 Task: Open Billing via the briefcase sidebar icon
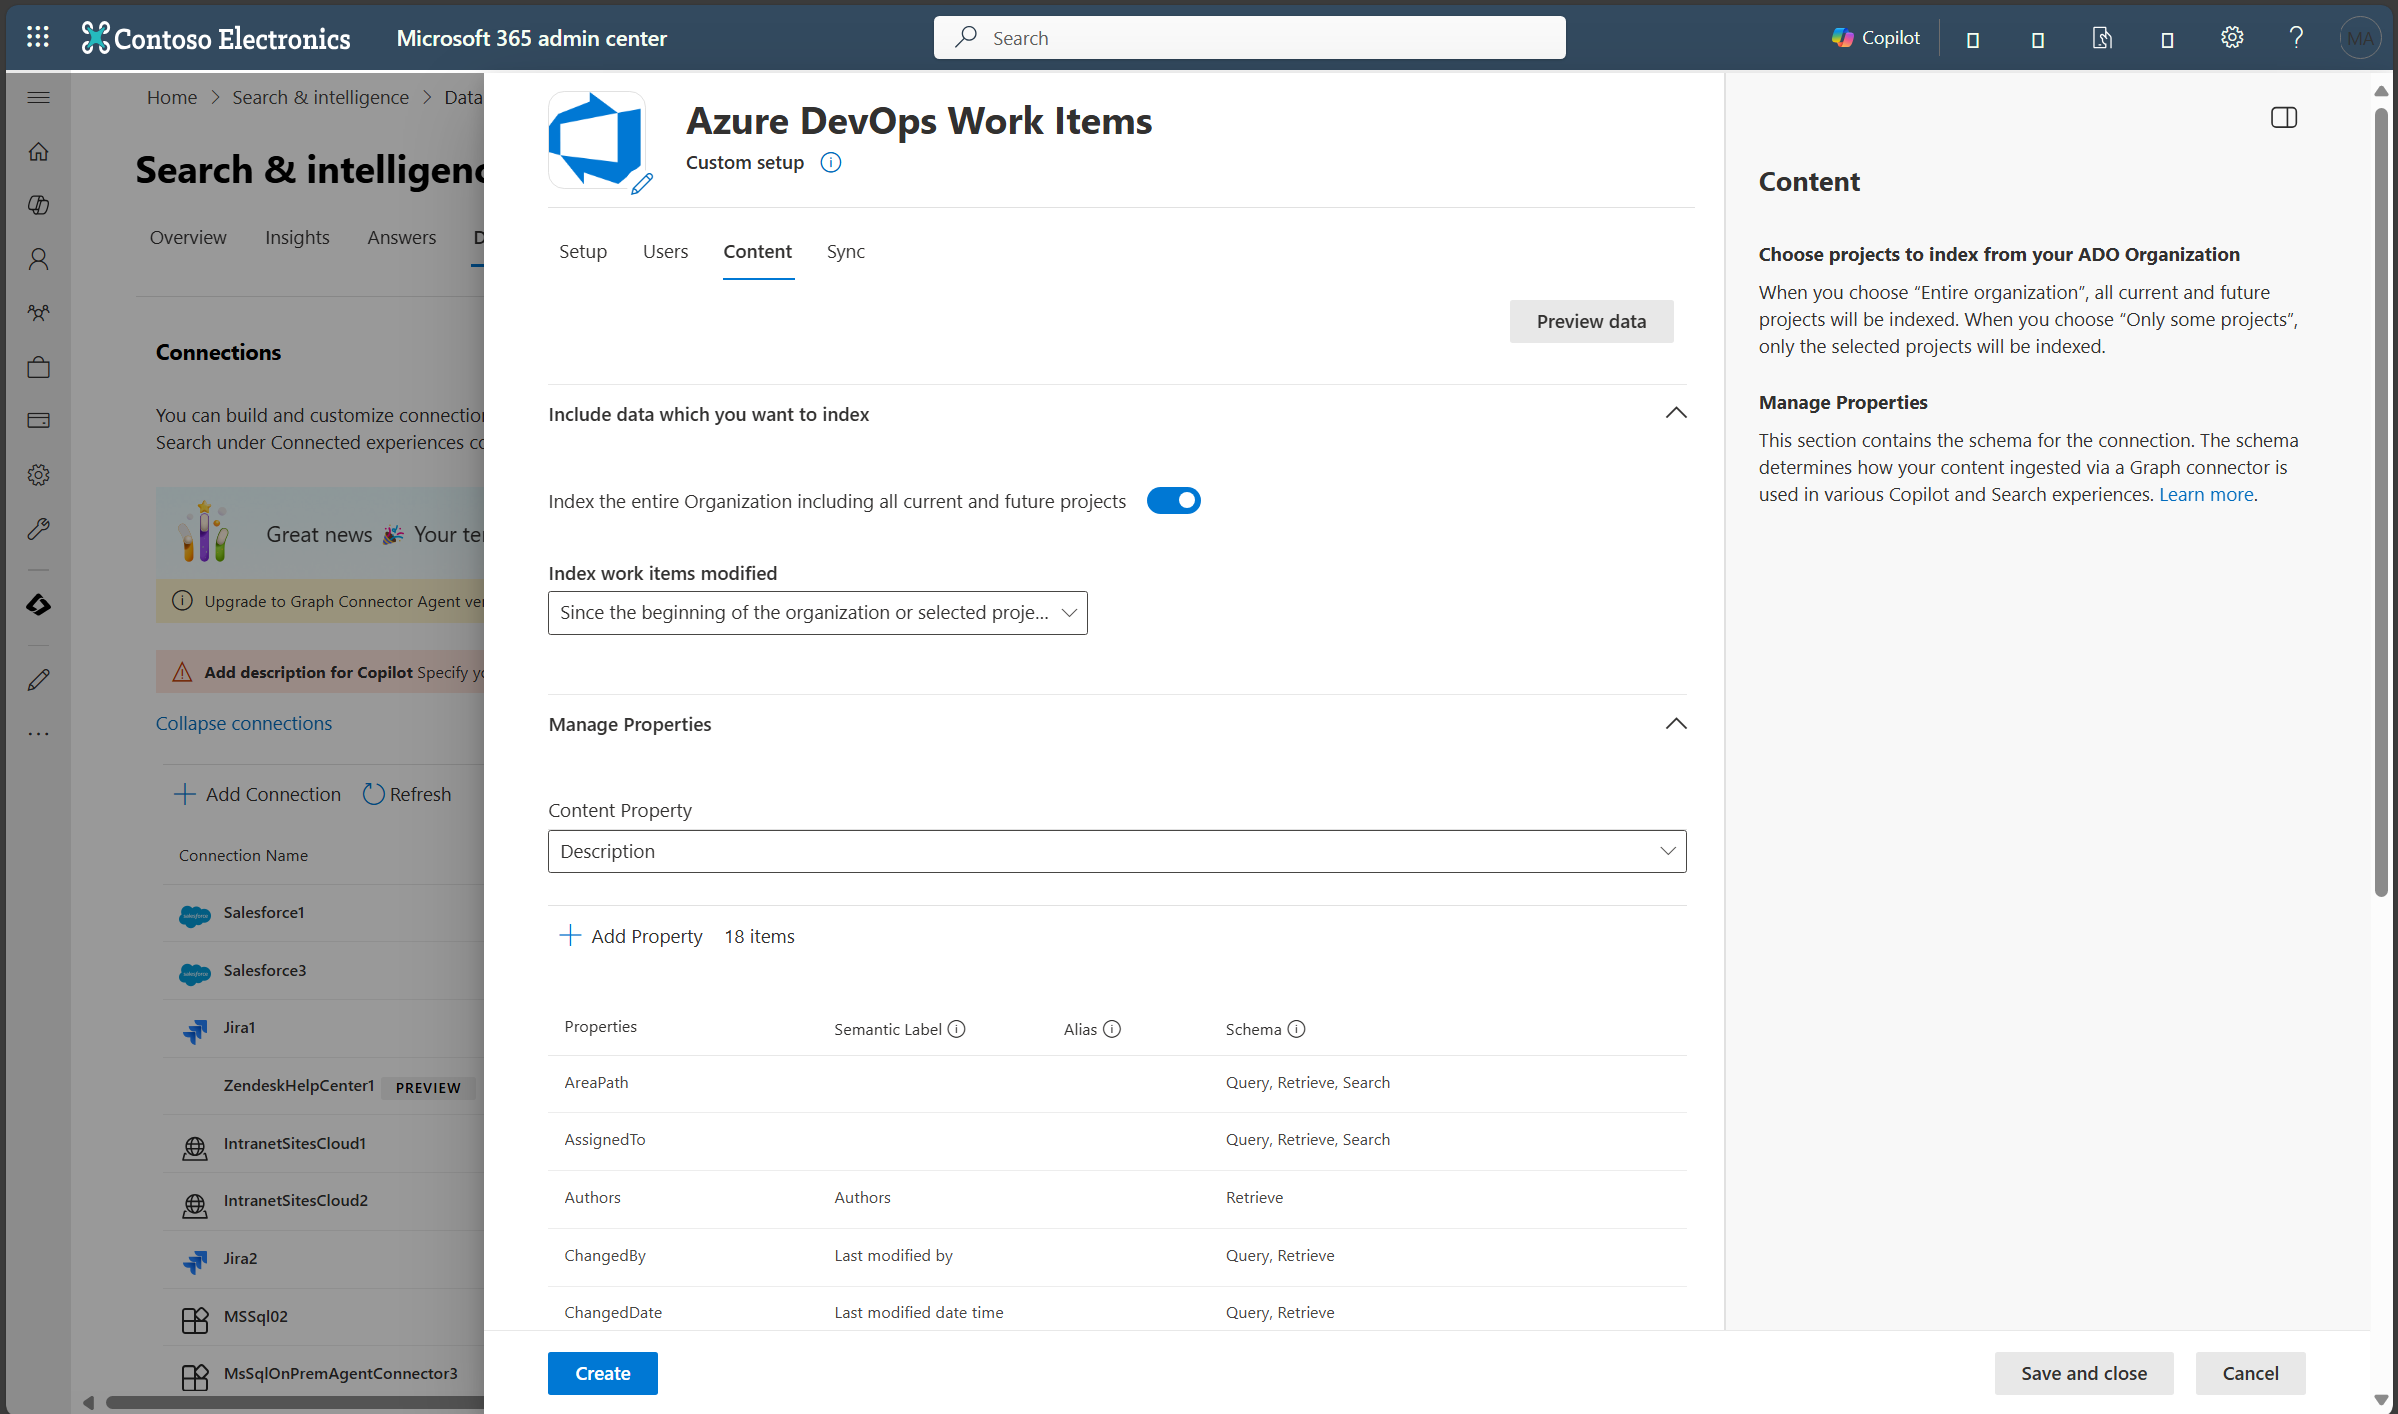(39, 366)
